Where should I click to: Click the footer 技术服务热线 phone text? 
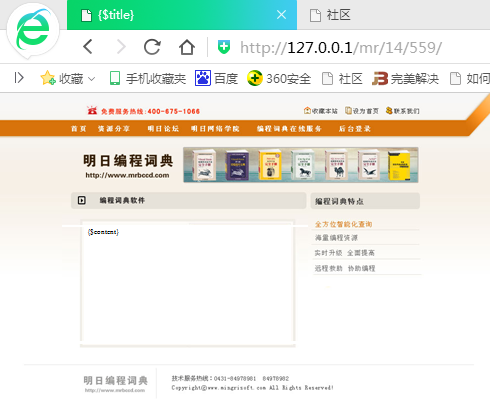[x=230, y=378]
